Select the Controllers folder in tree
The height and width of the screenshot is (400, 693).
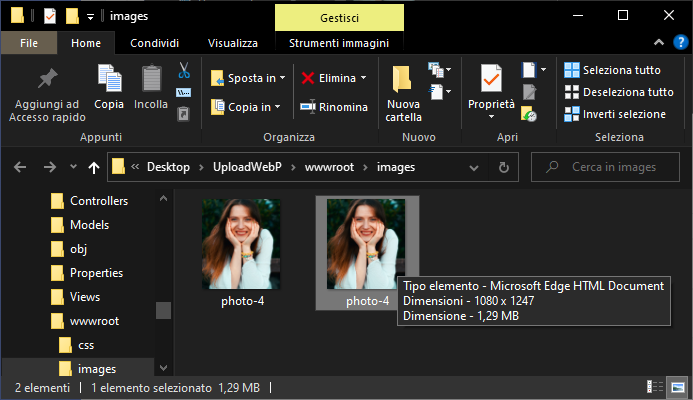pyautogui.click(x=90, y=201)
